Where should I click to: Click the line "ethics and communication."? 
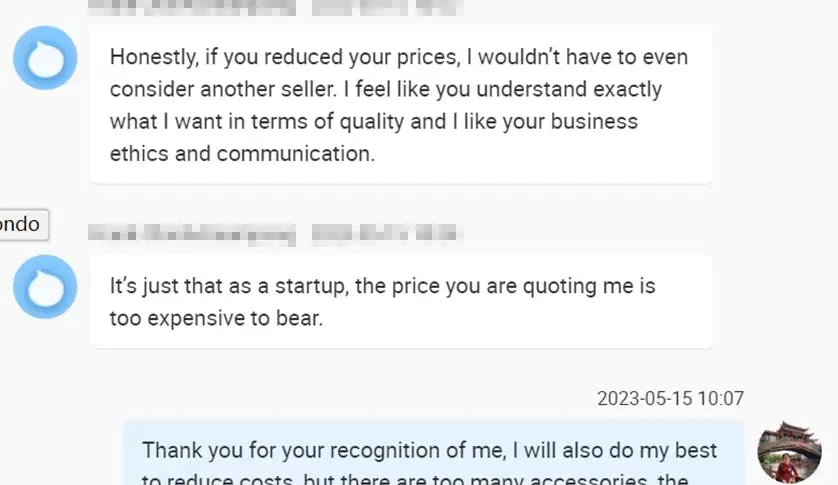pos(242,154)
